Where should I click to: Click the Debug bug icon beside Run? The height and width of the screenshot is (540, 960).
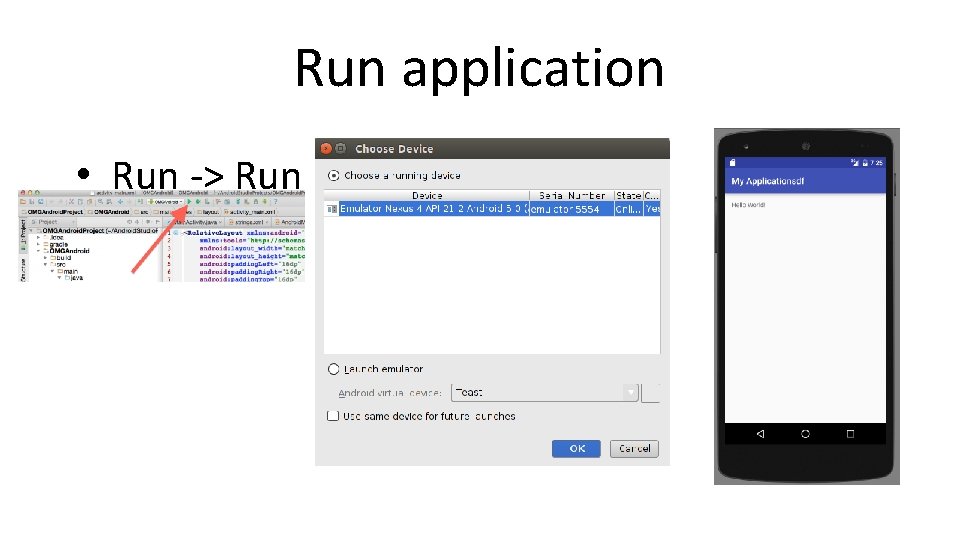click(x=198, y=201)
